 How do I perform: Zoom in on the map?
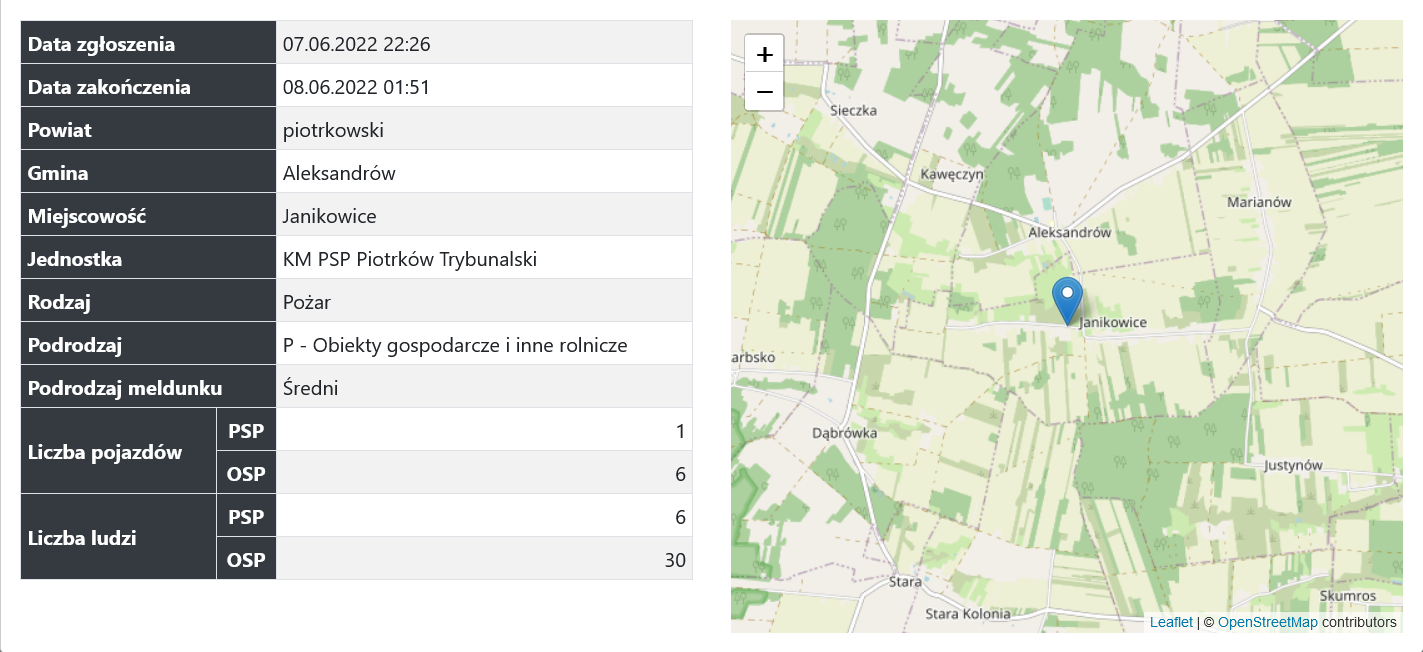[764, 54]
